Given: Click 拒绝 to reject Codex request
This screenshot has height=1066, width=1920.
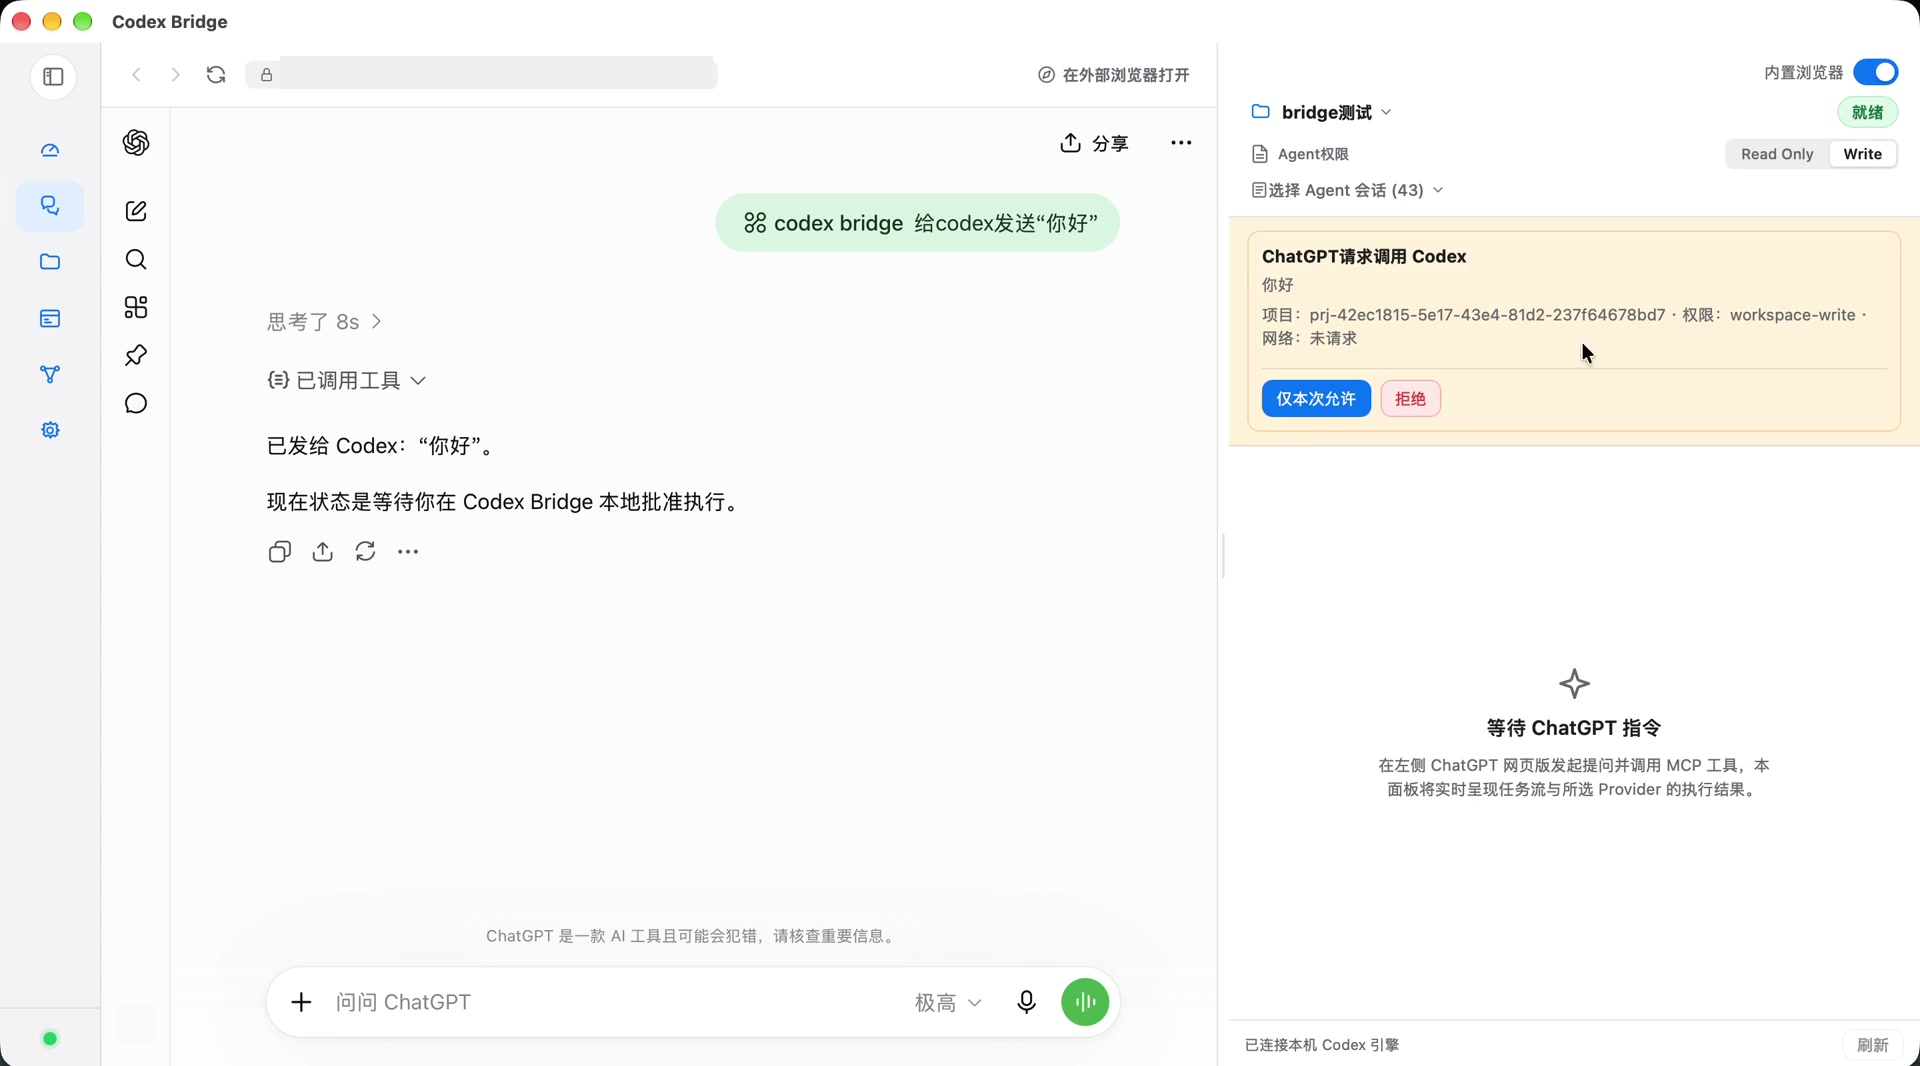Looking at the screenshot, I should [x=1410, y=399].
